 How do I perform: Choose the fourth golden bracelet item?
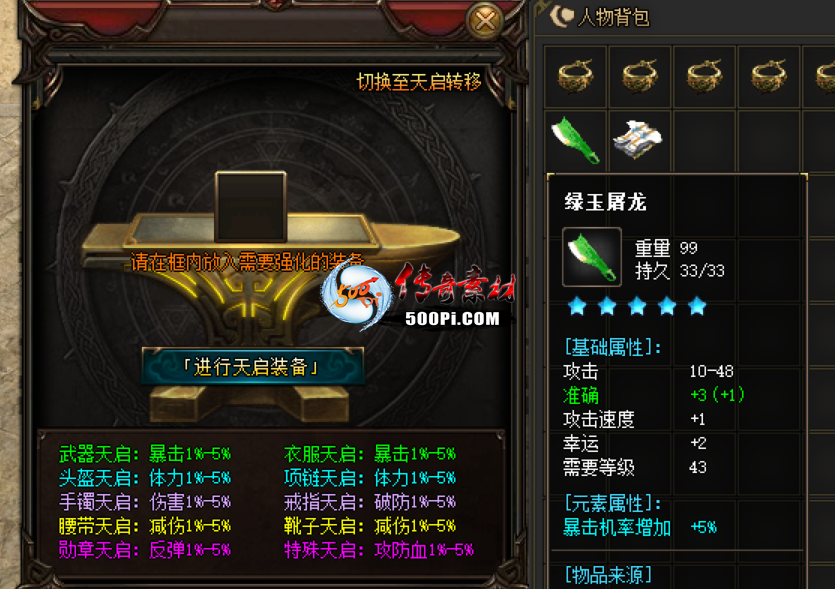(x=769, y=76)
